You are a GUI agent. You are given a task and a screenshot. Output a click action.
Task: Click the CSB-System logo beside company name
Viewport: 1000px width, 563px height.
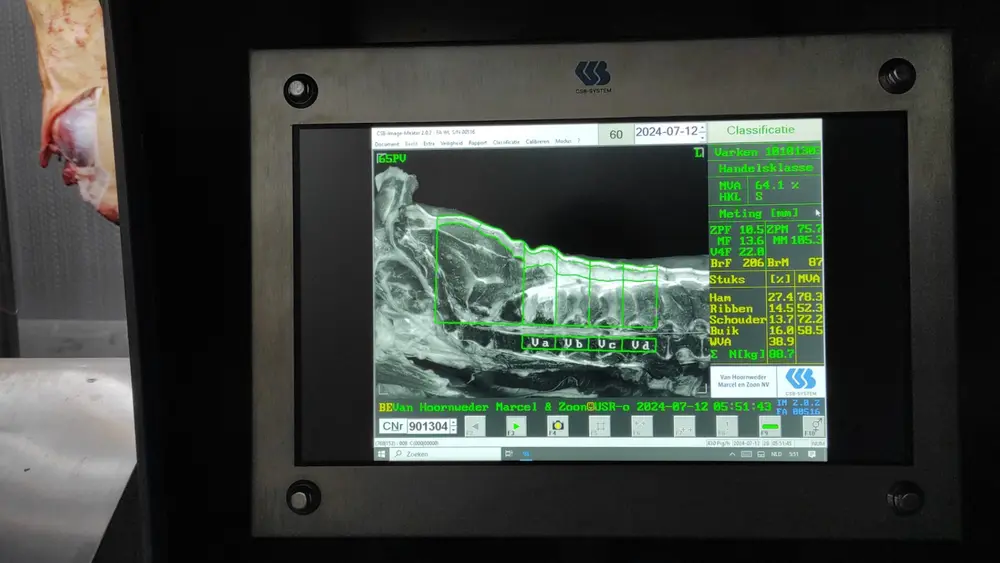(x=801, y=381)
